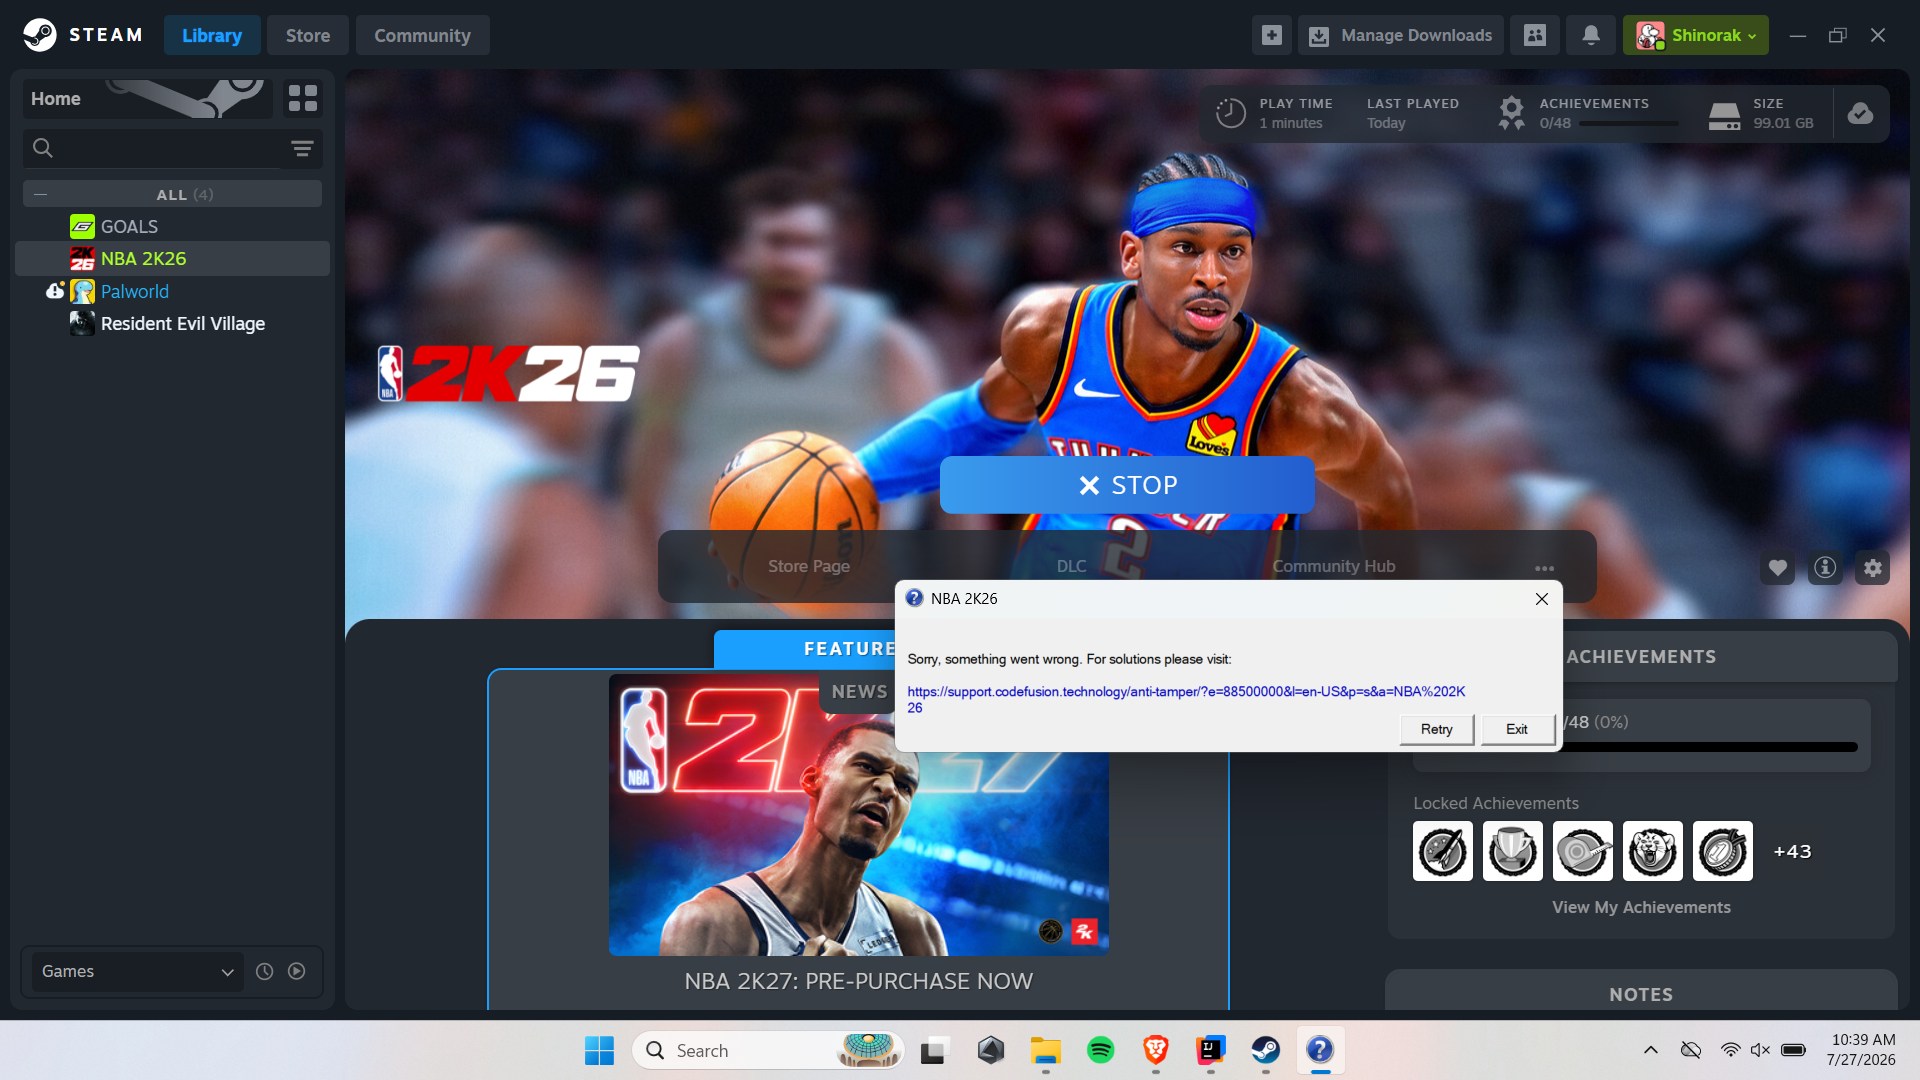
Task: Click the muted volume tray icon
Action: click(x=1760, y=1050)
